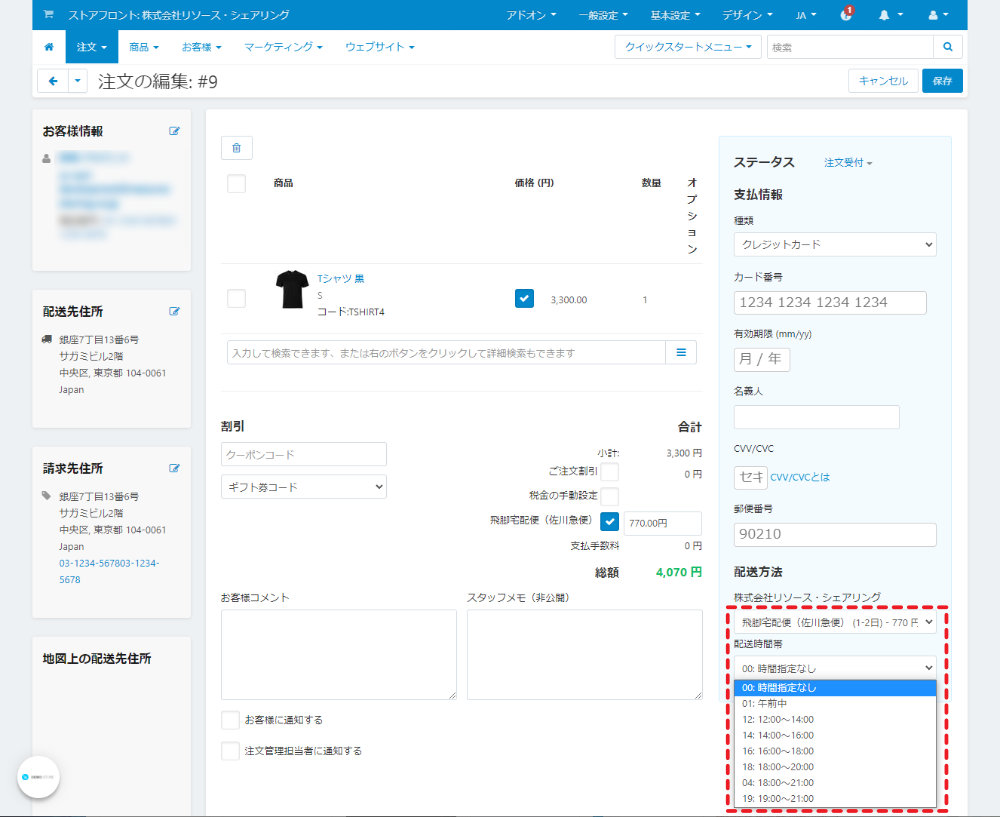Click the クーポンコード input field
Screen dimensions: 1000x817
[x=304, y=454]
